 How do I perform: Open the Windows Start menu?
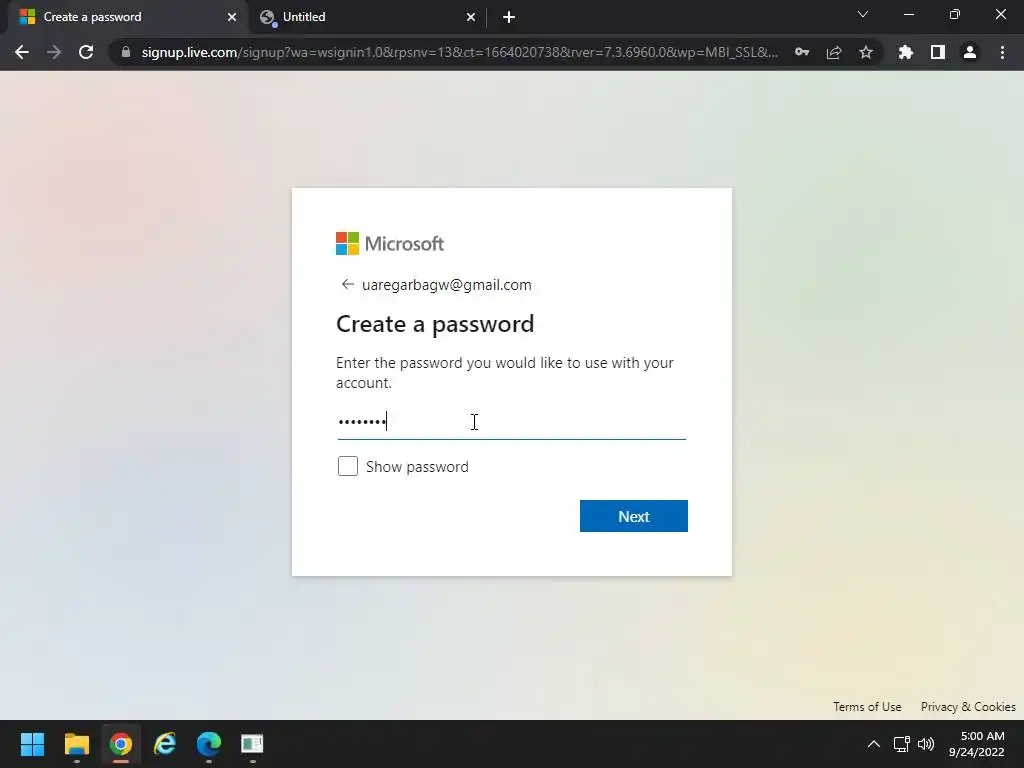click(32, 744)
